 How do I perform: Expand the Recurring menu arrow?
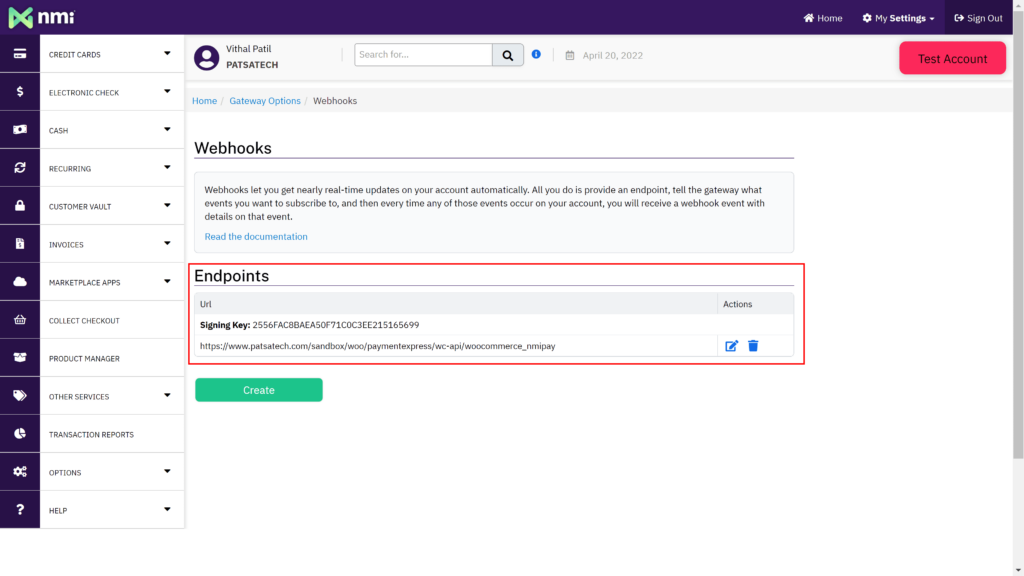pos(167,168)
